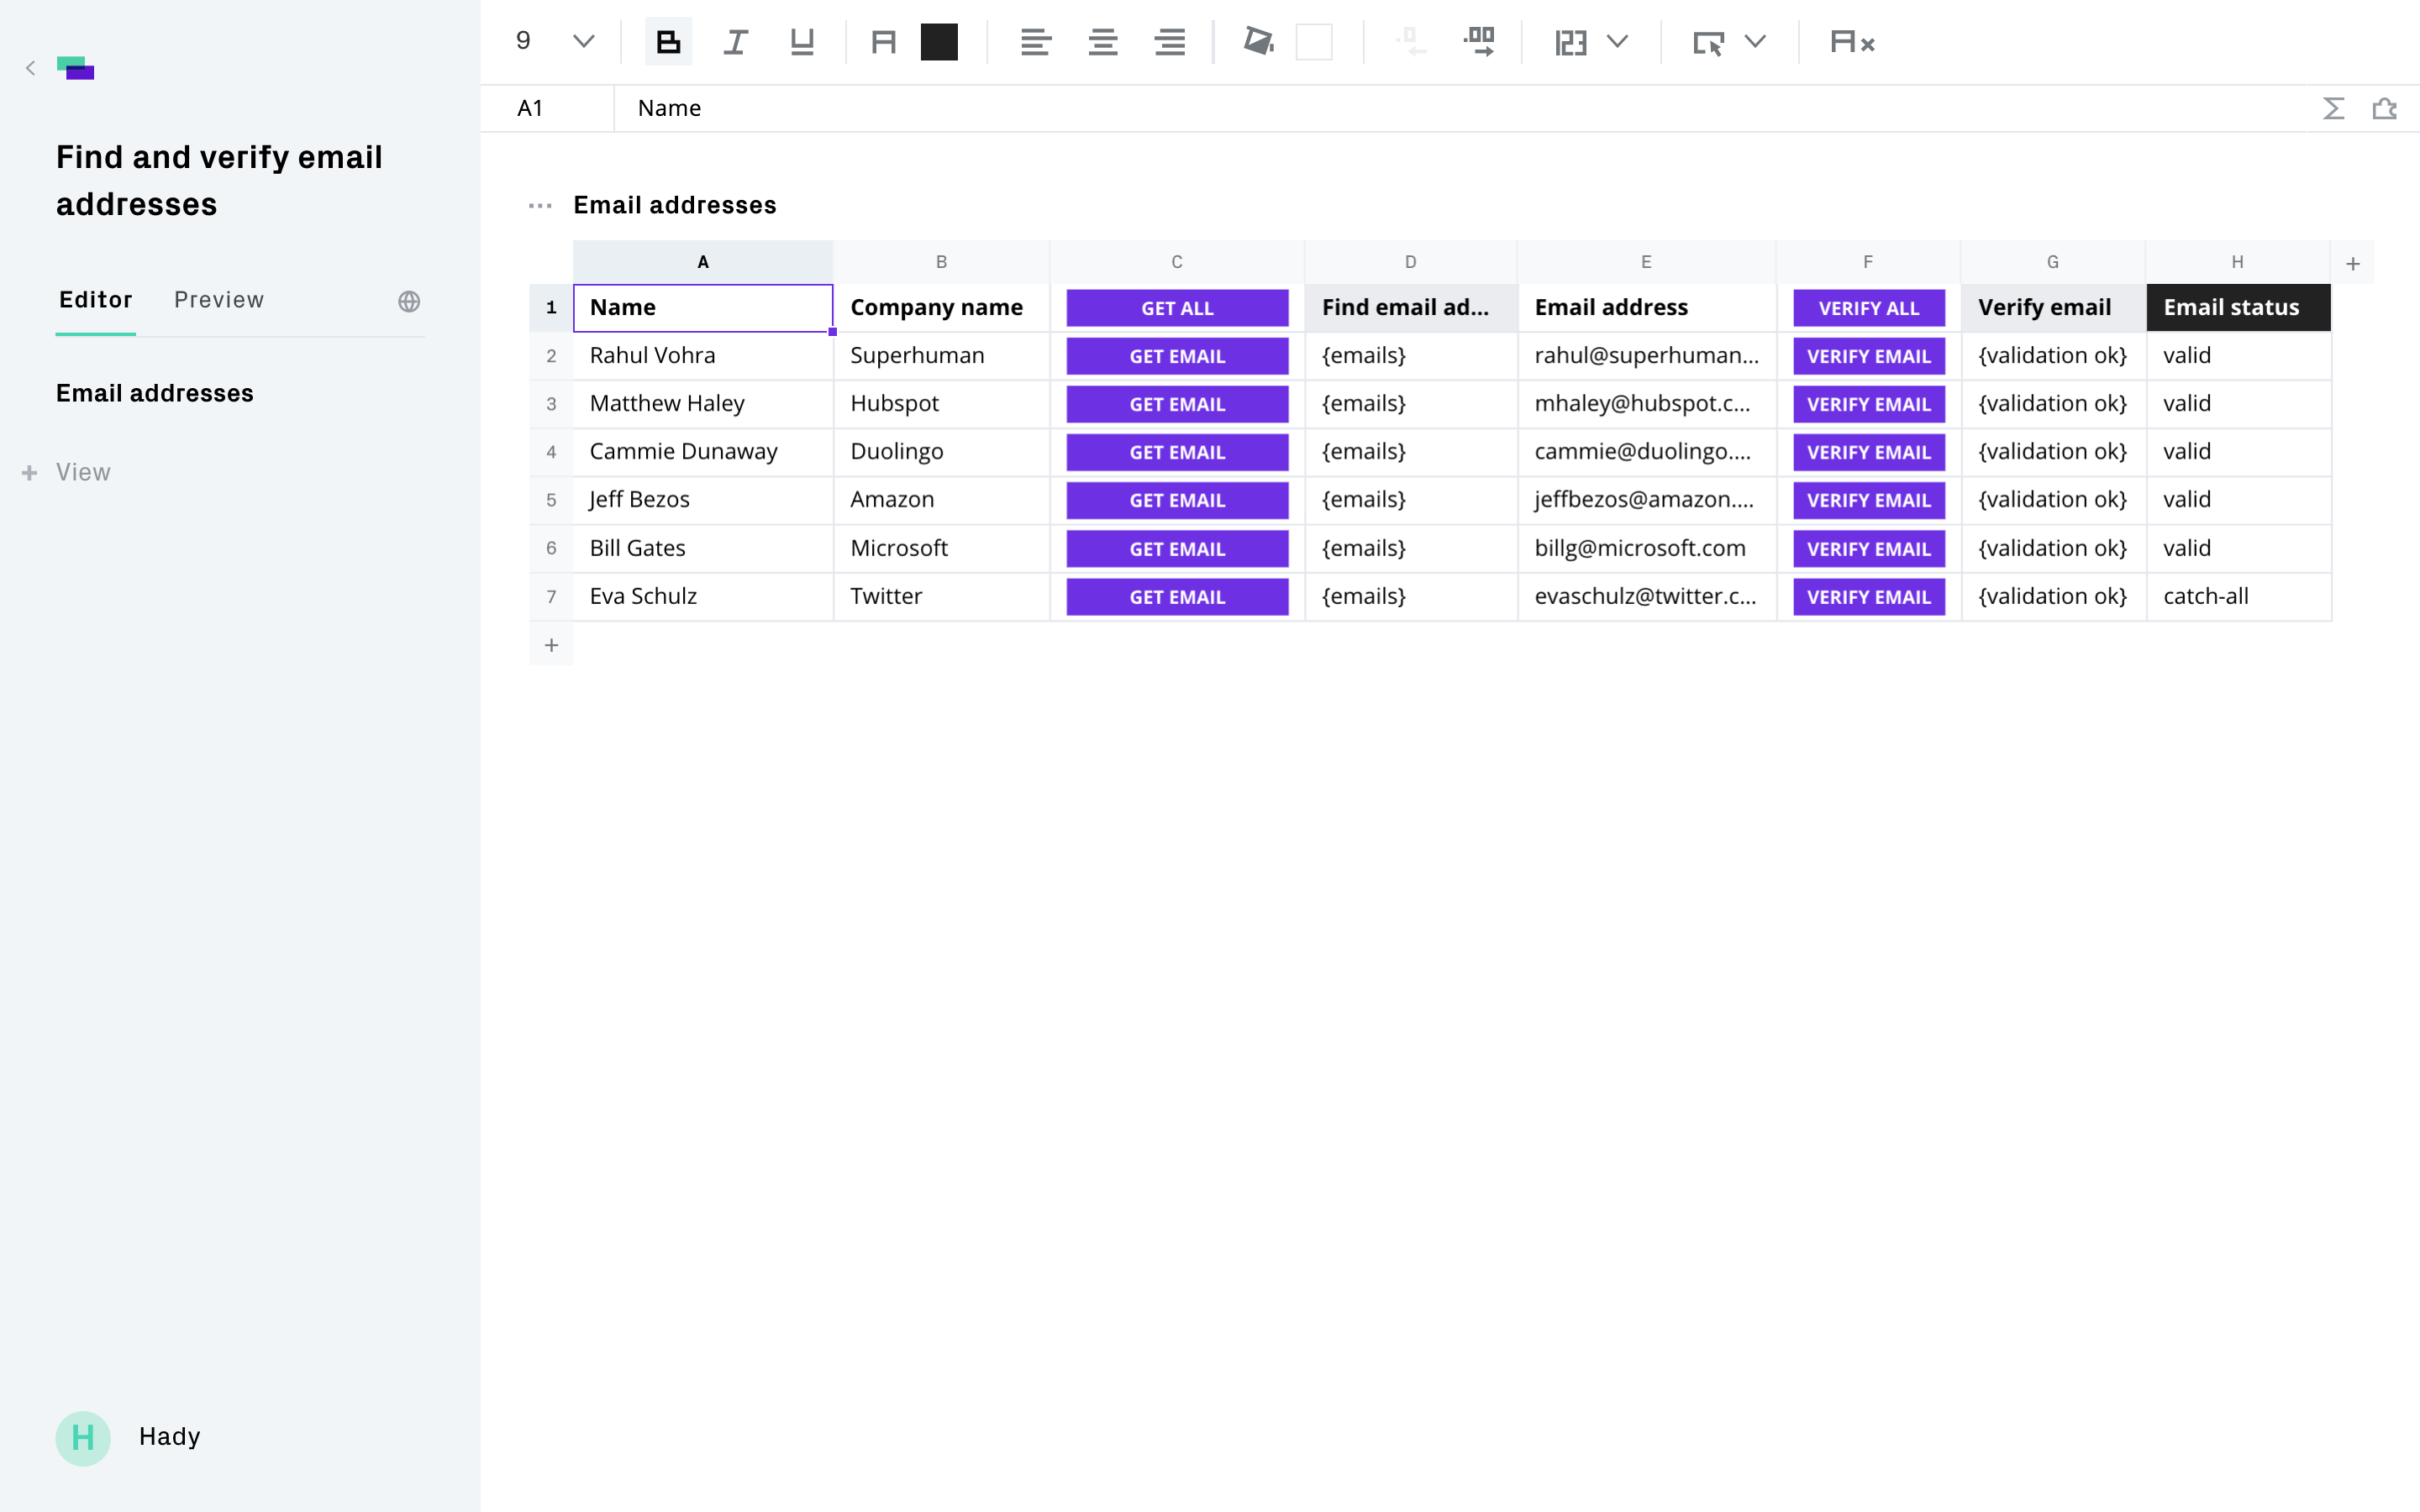Open the sigma formula icon
2420x1512 pixels.
pos(2333,108)
